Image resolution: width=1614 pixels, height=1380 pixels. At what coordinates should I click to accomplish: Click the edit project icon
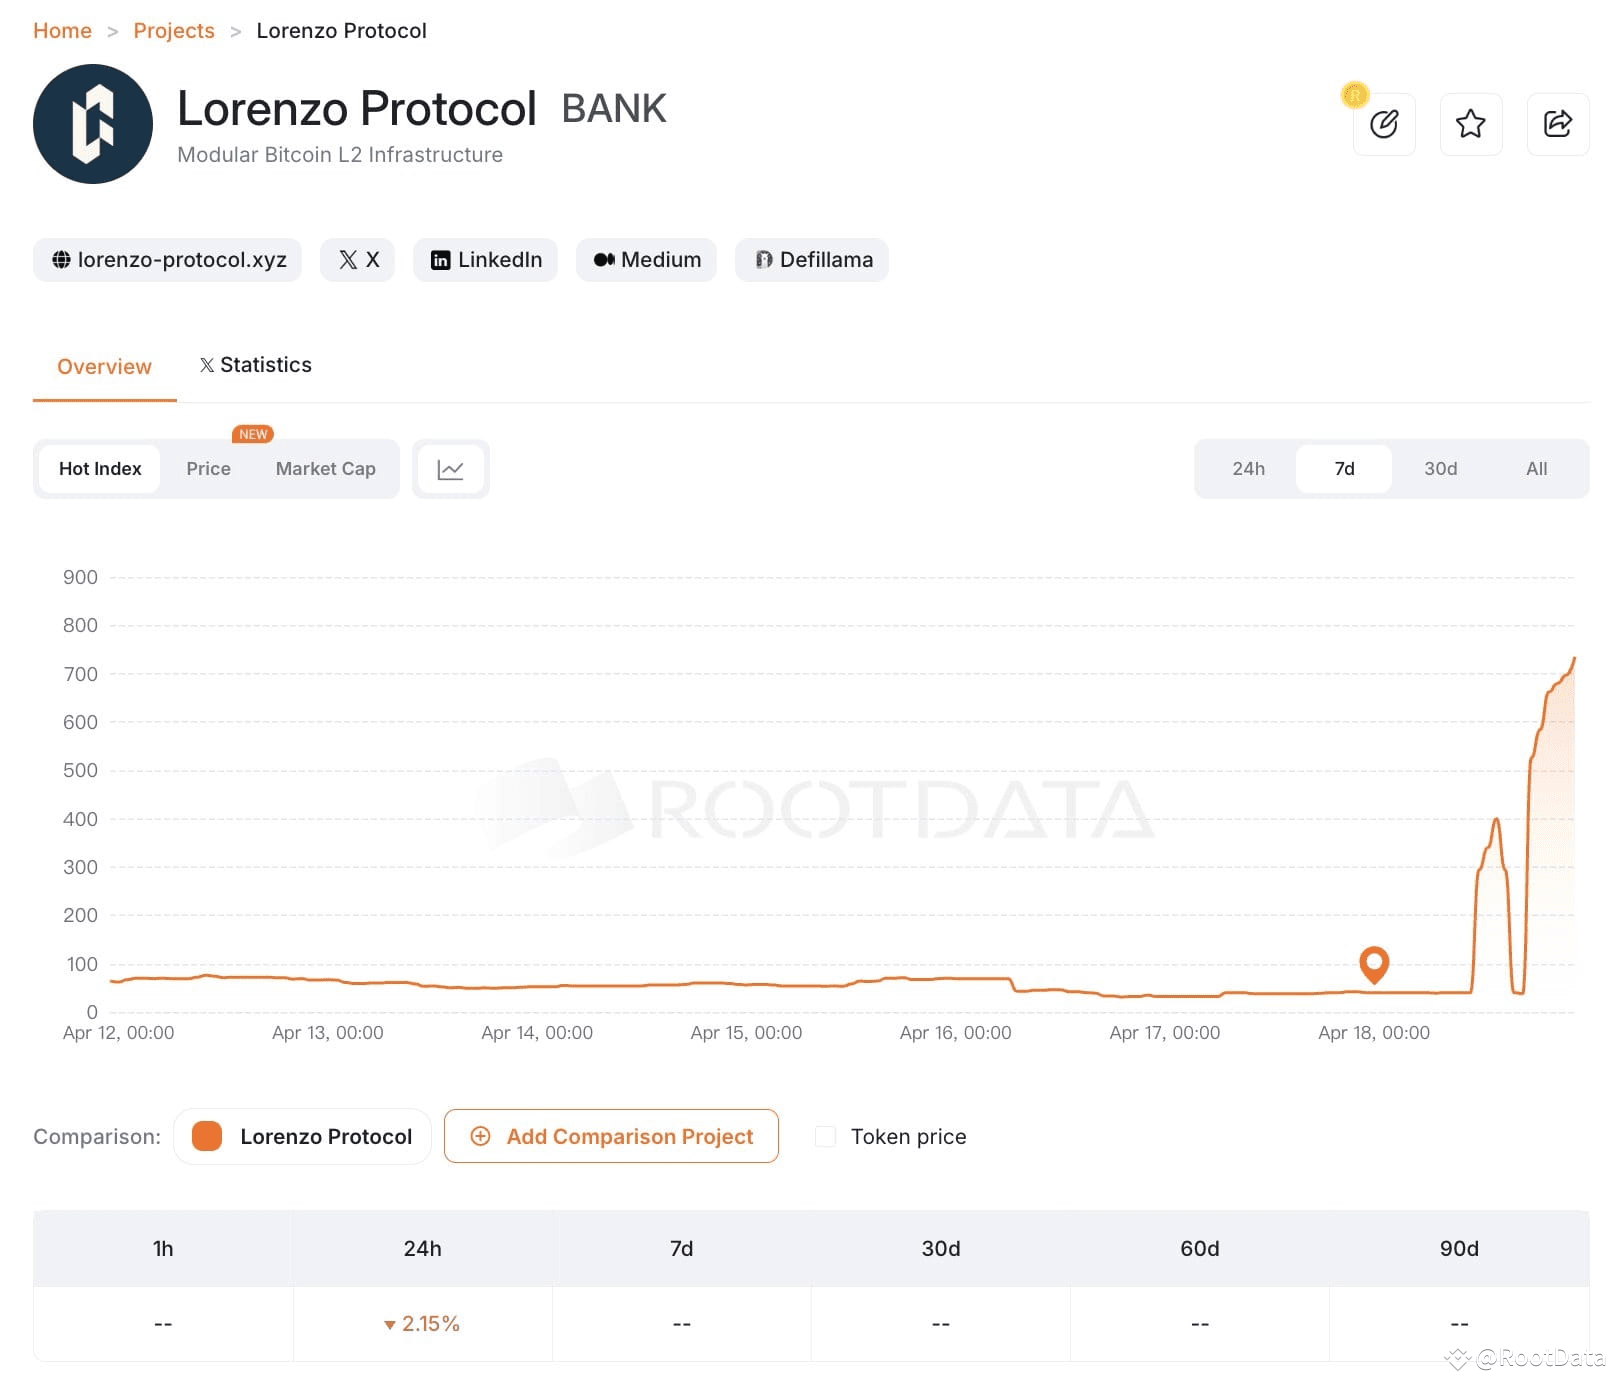pos(1384,124)
